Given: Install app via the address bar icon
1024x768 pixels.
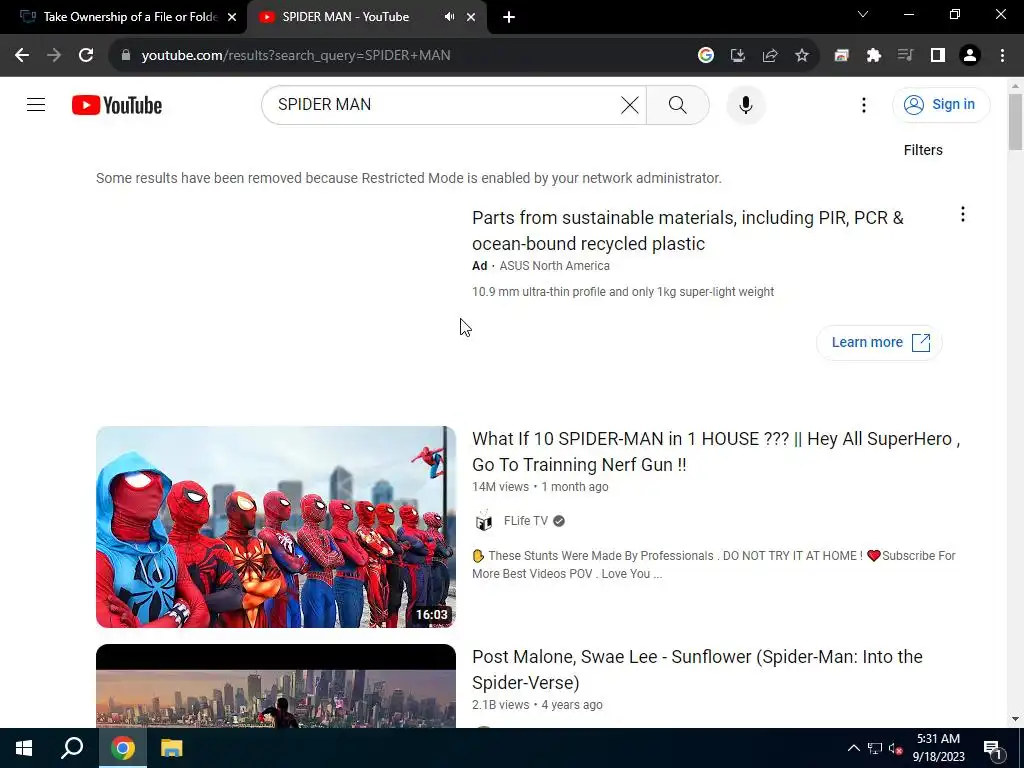Looking at the screenshot, I should [737, 56].
